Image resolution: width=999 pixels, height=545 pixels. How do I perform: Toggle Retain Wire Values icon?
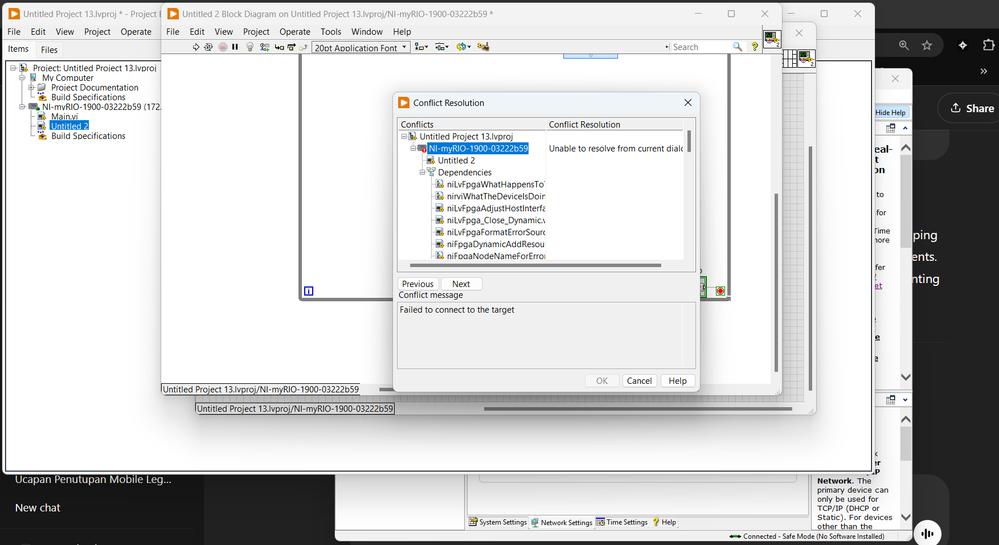point(265,47)
